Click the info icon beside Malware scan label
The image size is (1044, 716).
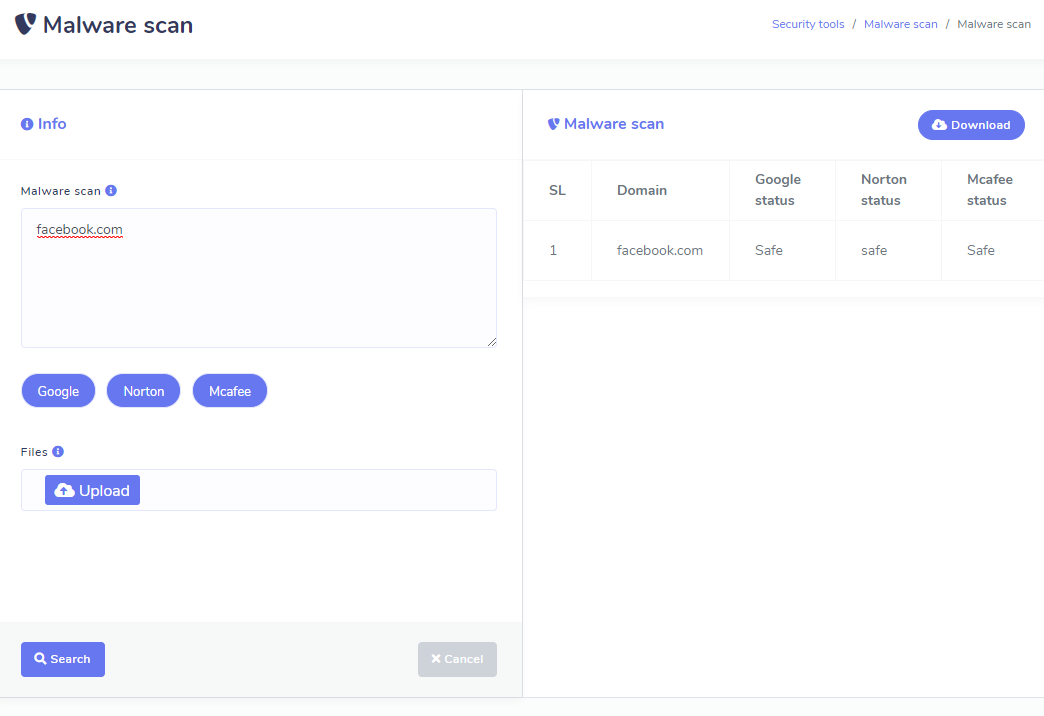pos(111,190)
